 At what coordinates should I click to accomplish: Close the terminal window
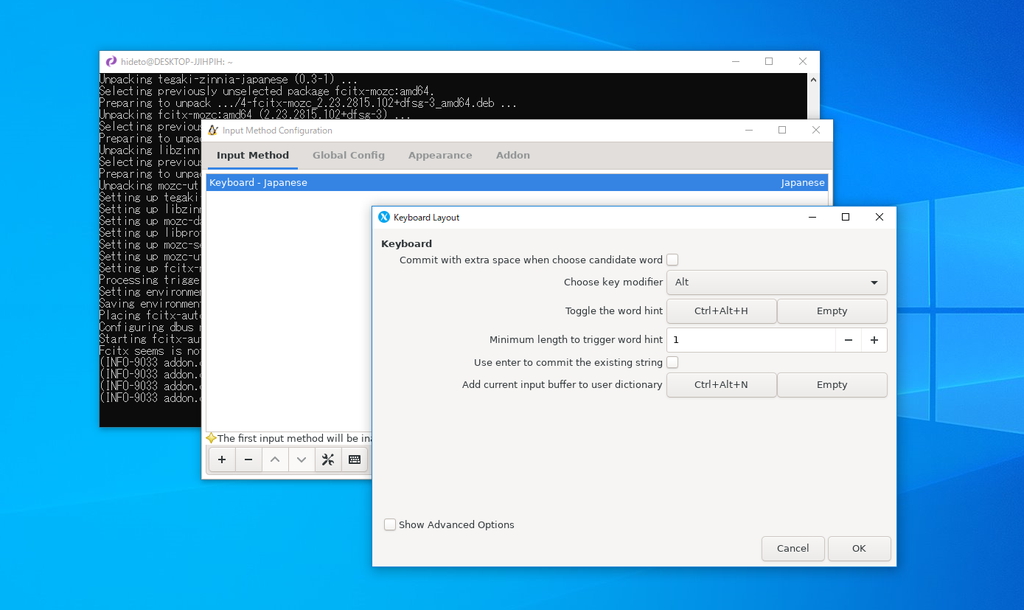(x=803, y=61)
